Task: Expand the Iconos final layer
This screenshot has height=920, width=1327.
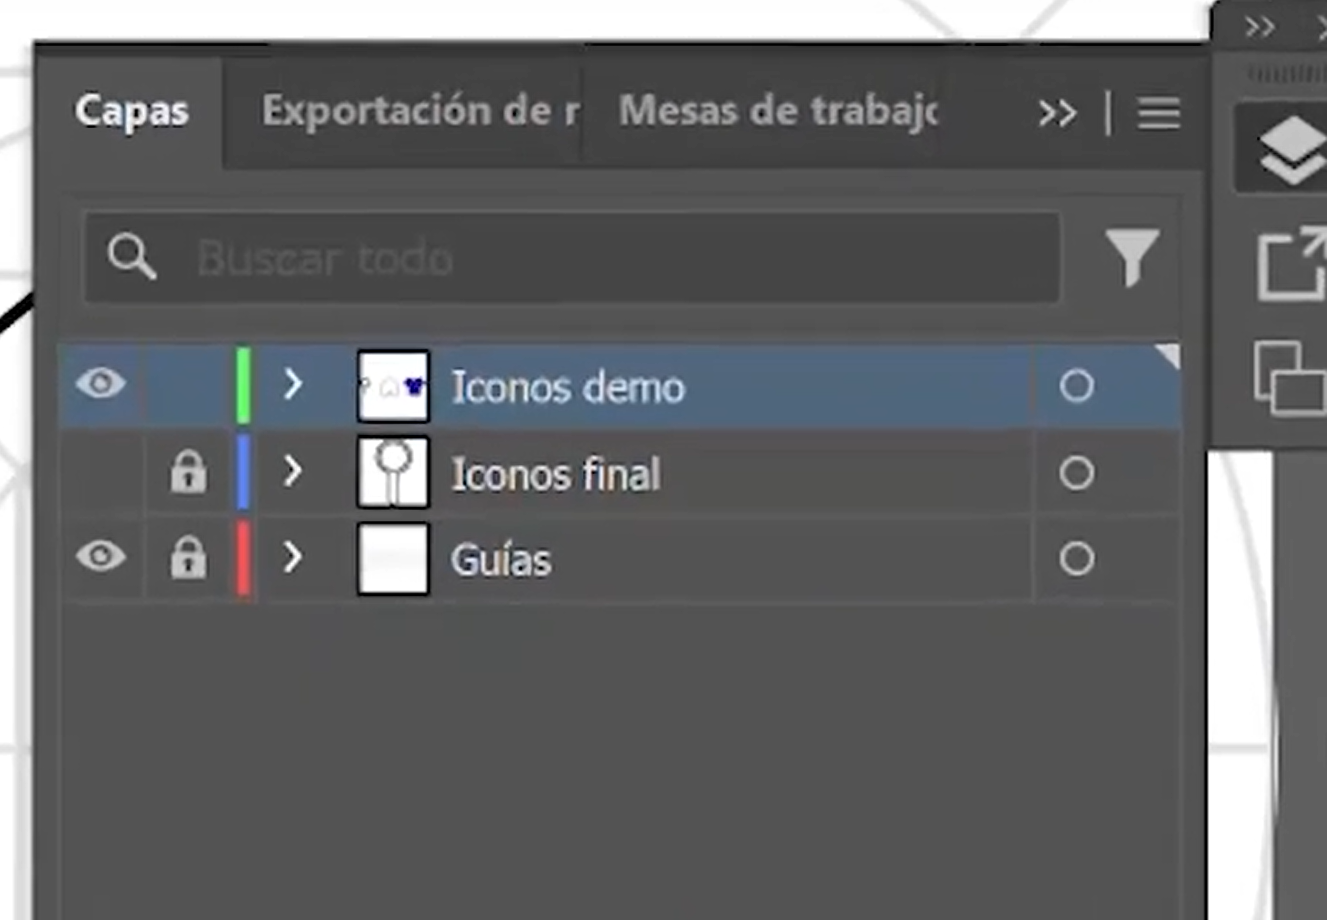Action: [292, 471]
